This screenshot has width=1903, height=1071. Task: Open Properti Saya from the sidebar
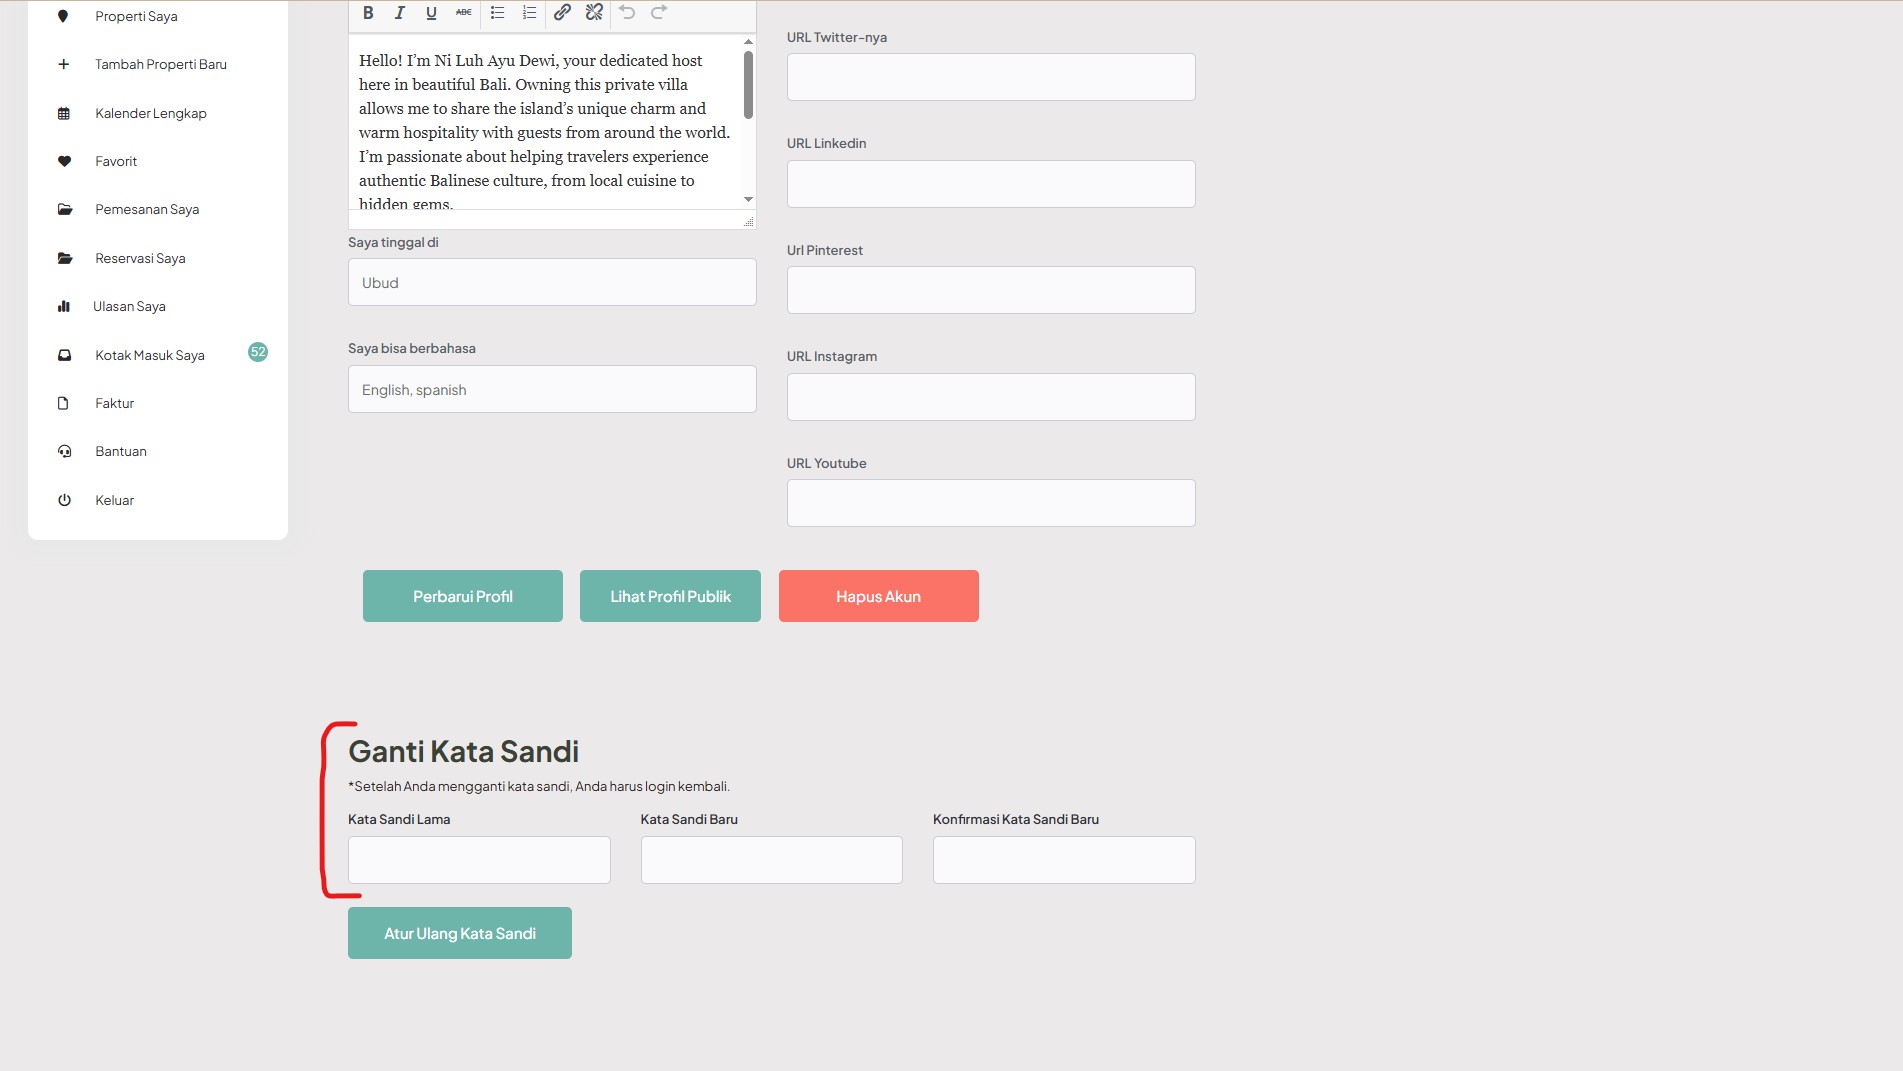pyautogui.click(x=136, y=16)
